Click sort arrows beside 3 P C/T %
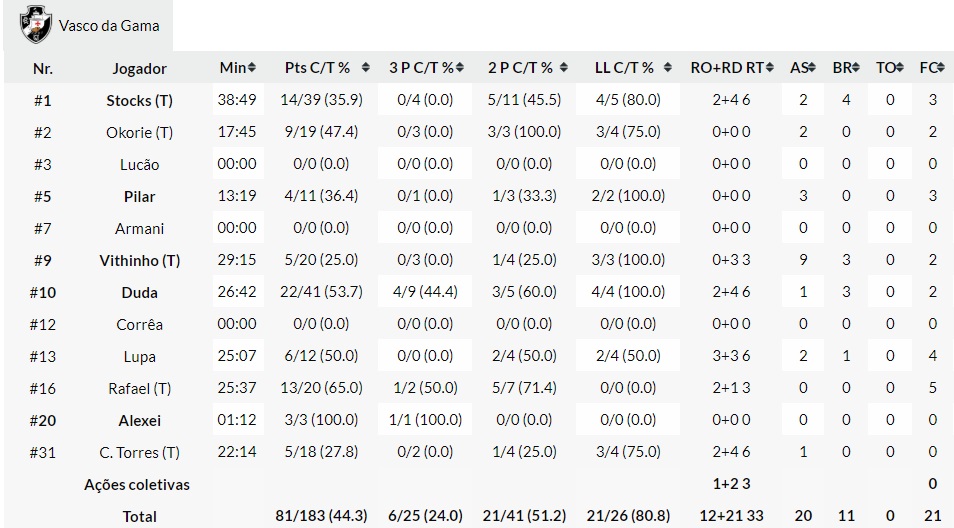Screen dimensions: 954x528 (460, 68)
